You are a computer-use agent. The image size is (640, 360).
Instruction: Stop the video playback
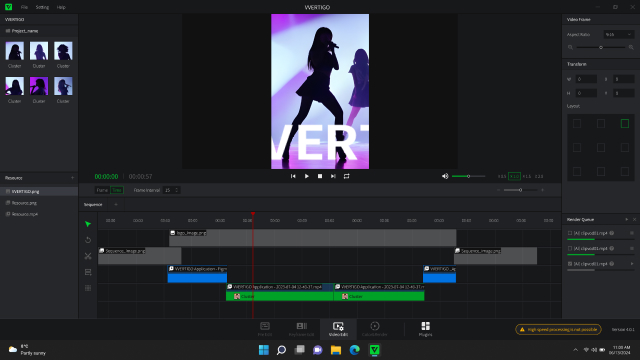pyautogui.click(x=320, y=176)
